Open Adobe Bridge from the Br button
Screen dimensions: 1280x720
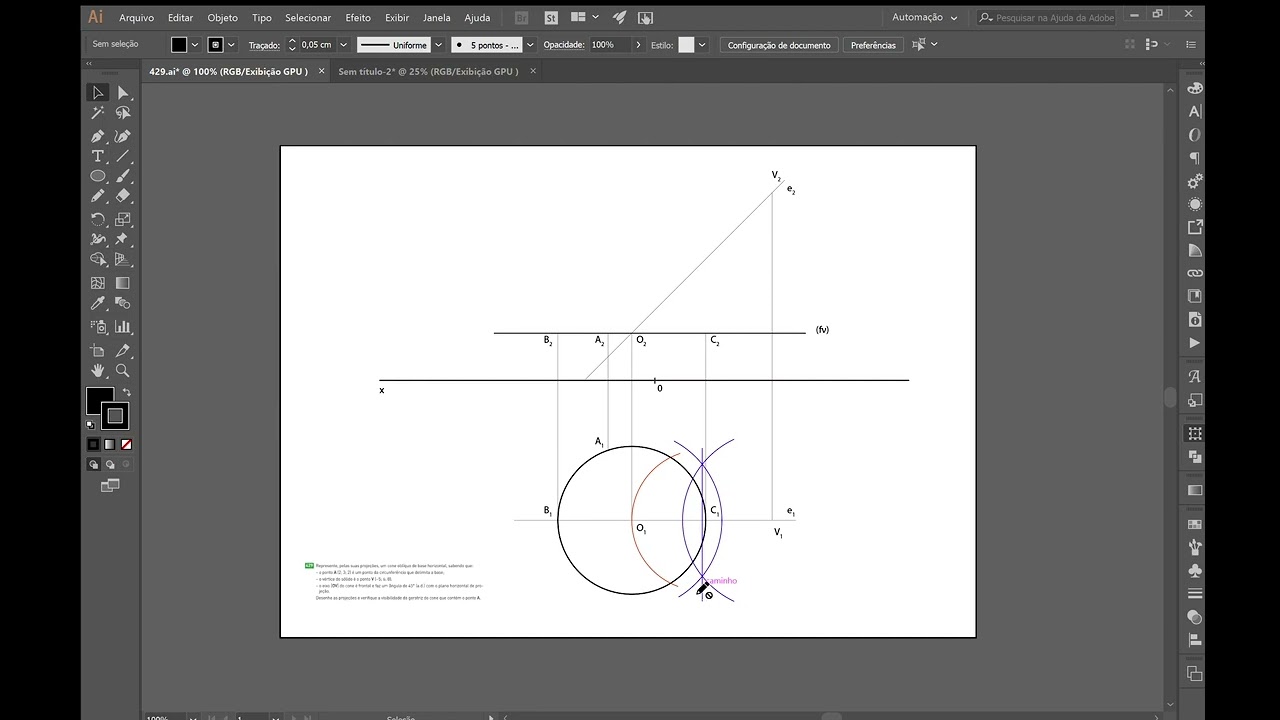[x=521, y=18]
